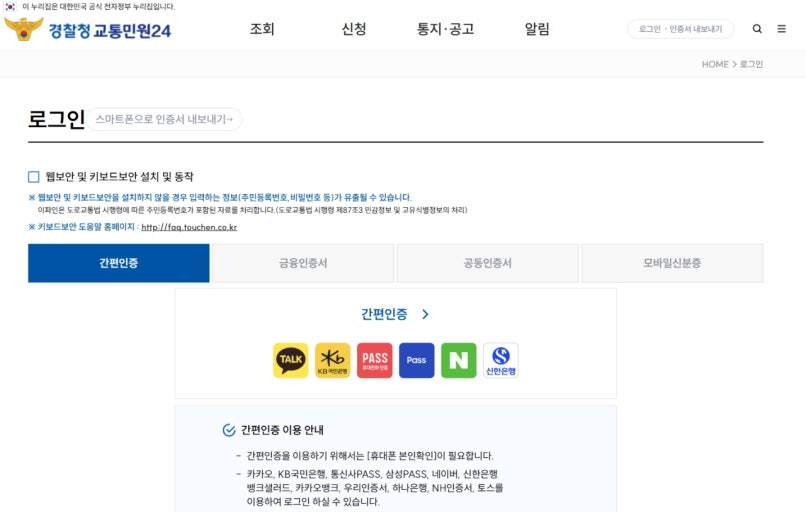Open the 통지·공고 menu
Viewport: 806px width, 512px height.
[x=445, y=29]
